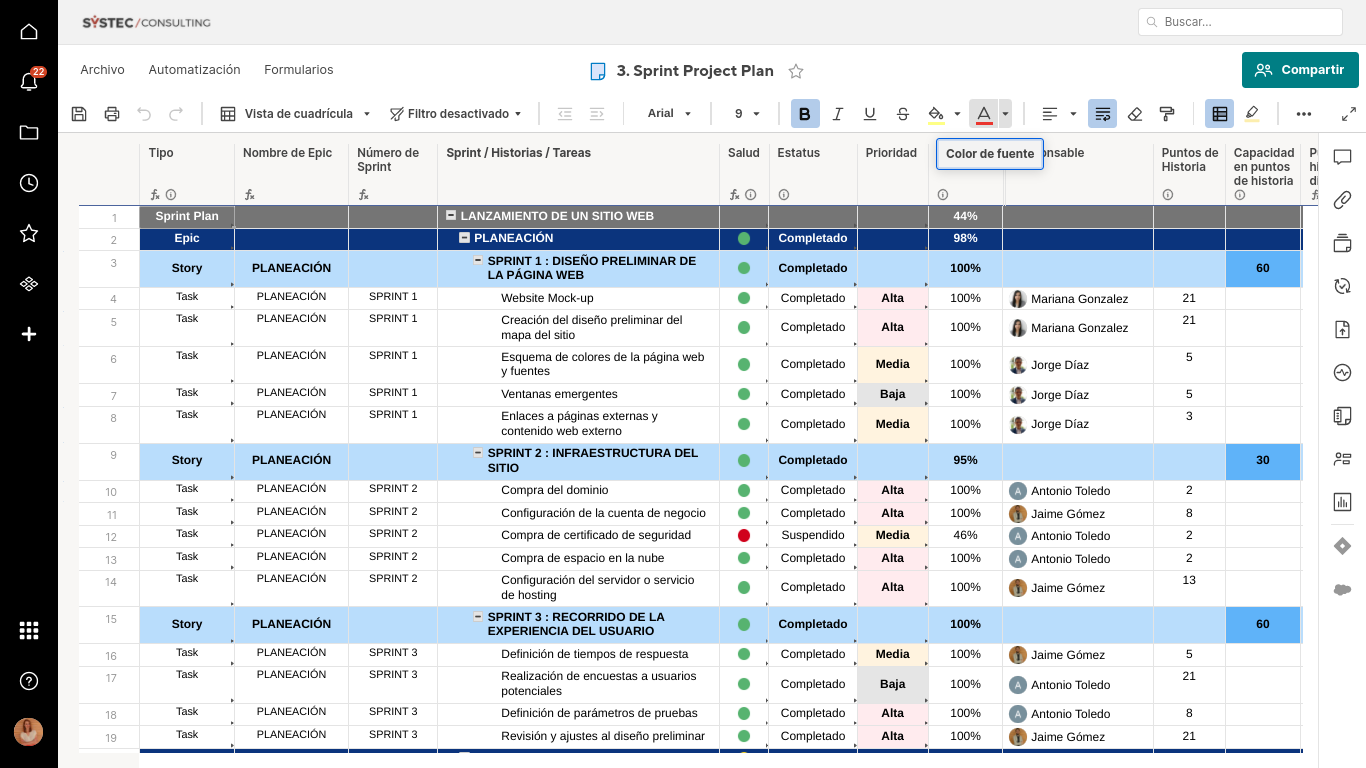Viewport: 1366px width, 768px height.
Task: Click the Undo arrow in toolbar
Action: [144, 114]
